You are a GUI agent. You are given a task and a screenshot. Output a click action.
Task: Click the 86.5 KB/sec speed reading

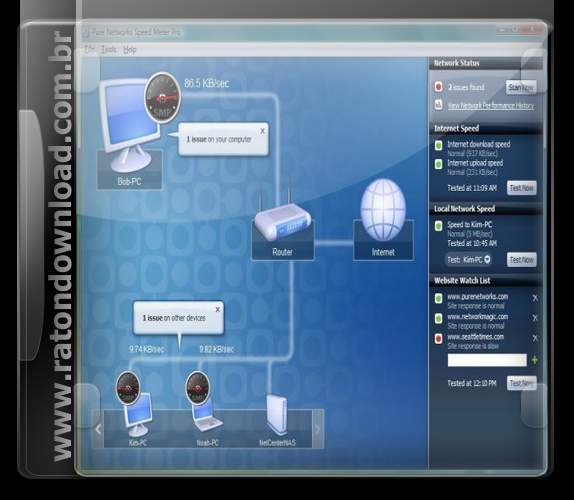tap(206, 83)
